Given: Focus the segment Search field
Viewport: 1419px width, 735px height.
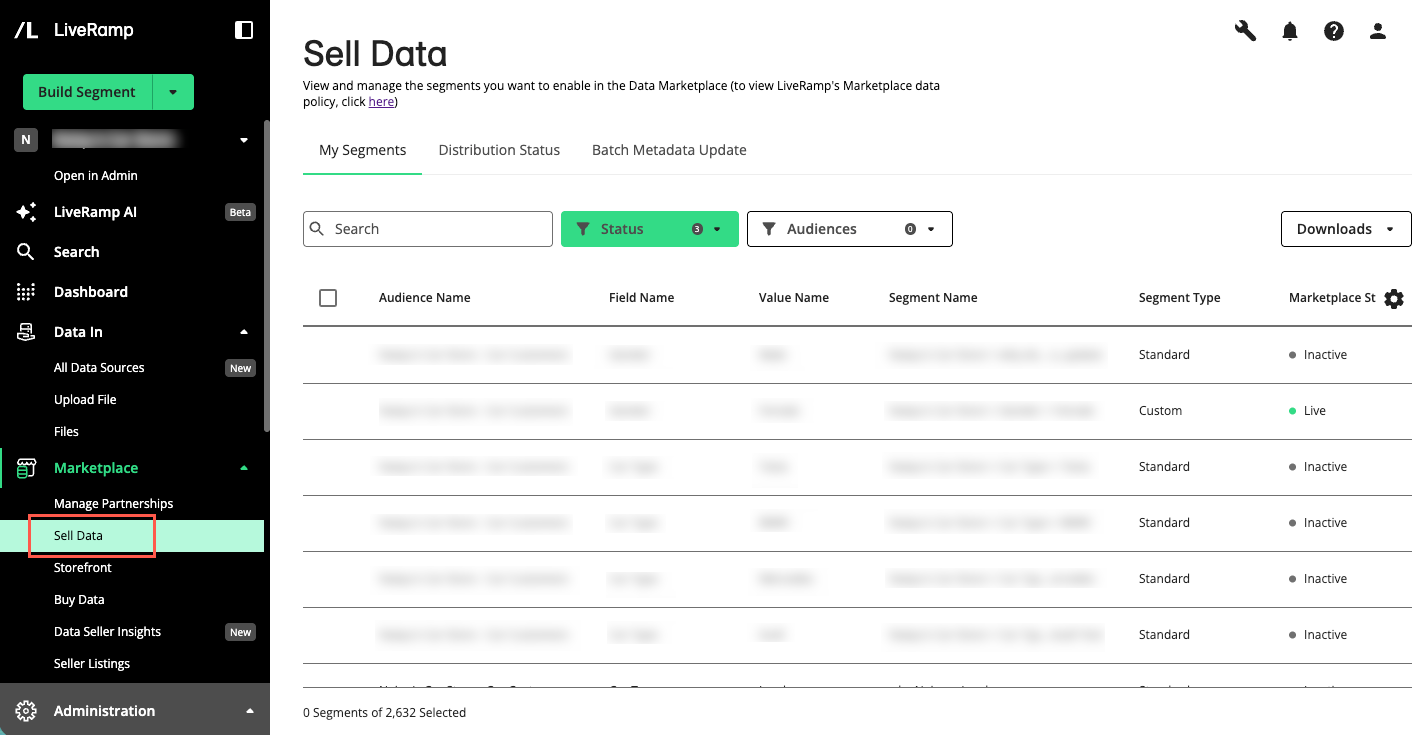Looking at the screenshot, I should click(428, 229).
